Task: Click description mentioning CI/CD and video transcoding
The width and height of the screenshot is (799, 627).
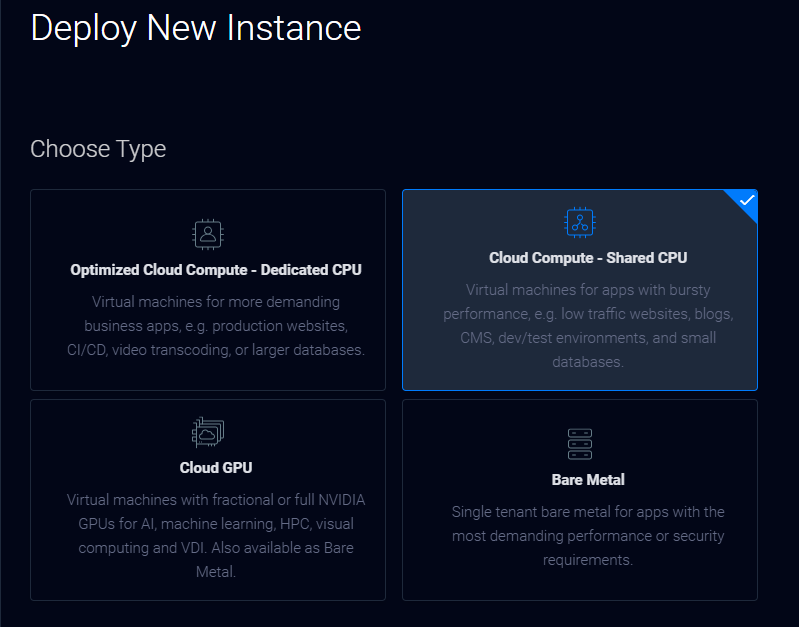Action: [x=216, y=326]
